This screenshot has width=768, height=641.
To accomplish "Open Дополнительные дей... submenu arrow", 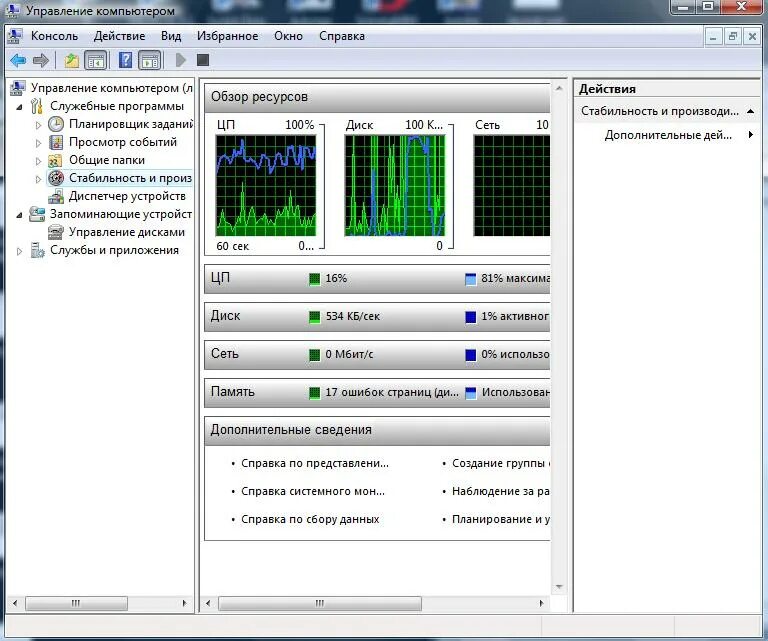I will click(750, 134).
